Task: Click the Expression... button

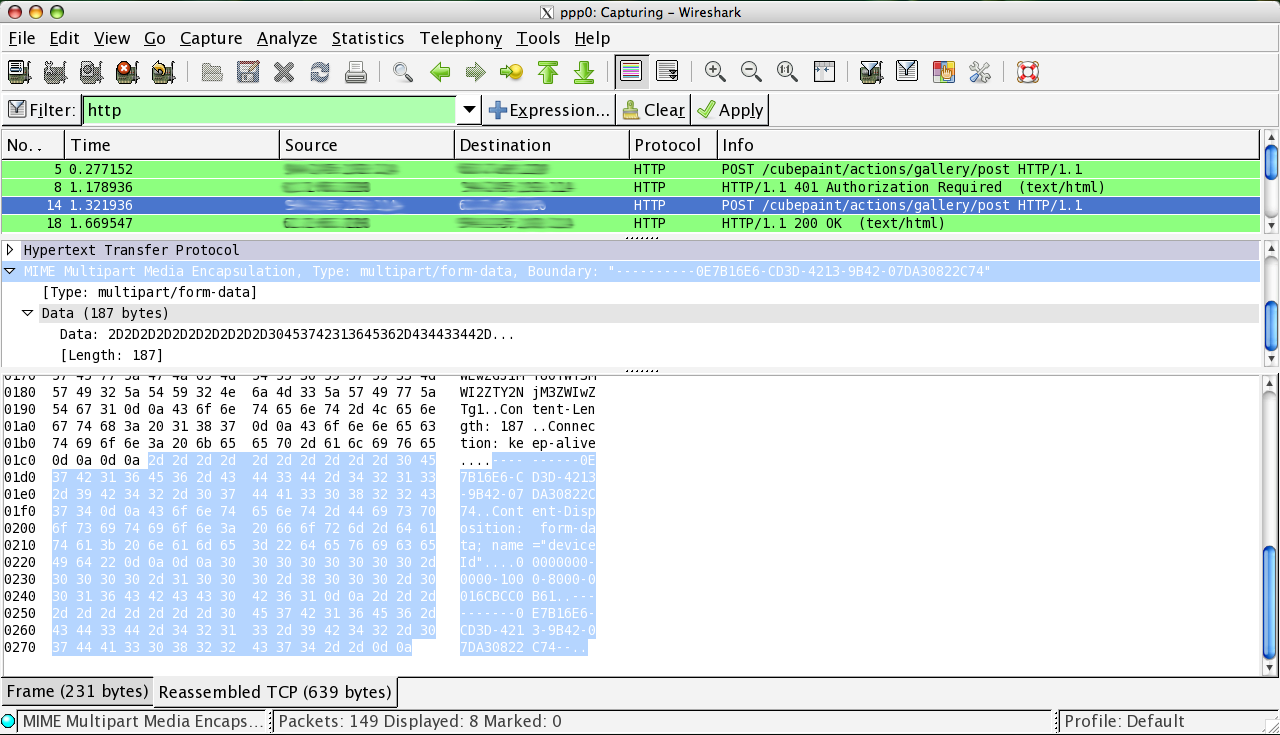Action: 548,110
